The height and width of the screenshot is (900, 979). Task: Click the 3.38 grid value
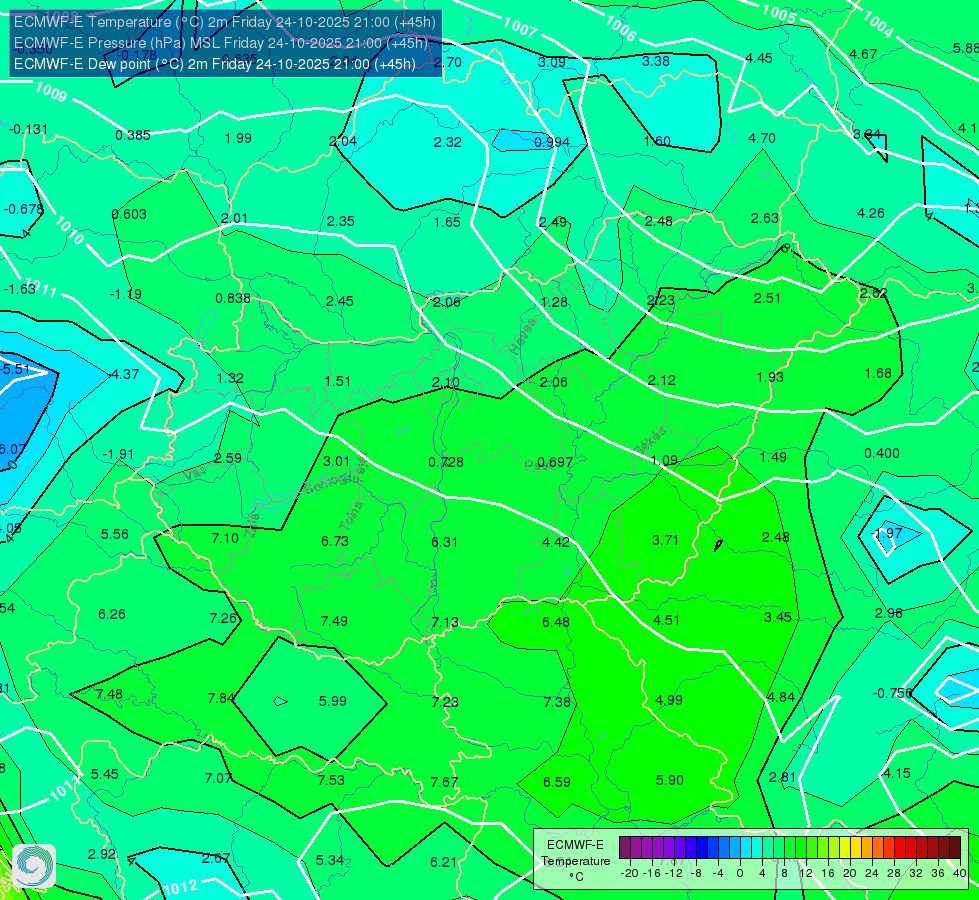coord(656,61)
